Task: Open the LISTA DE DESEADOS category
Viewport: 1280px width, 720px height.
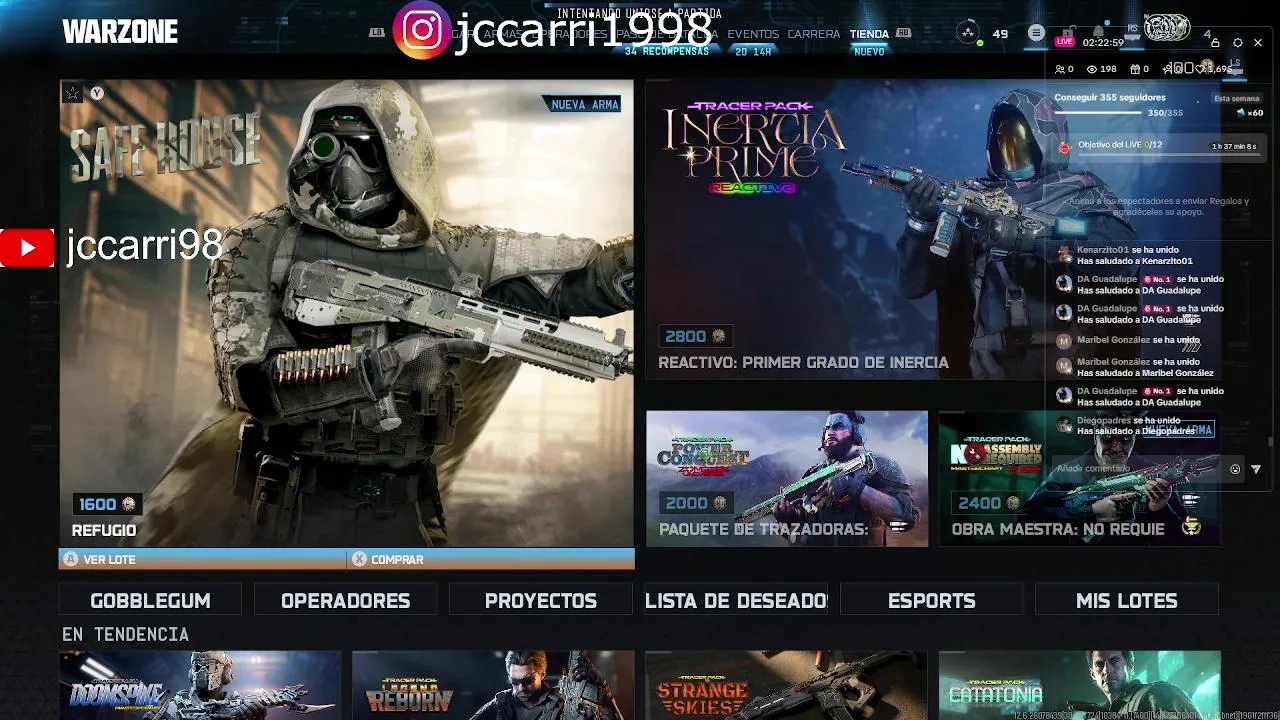Action: pos(736,601)
